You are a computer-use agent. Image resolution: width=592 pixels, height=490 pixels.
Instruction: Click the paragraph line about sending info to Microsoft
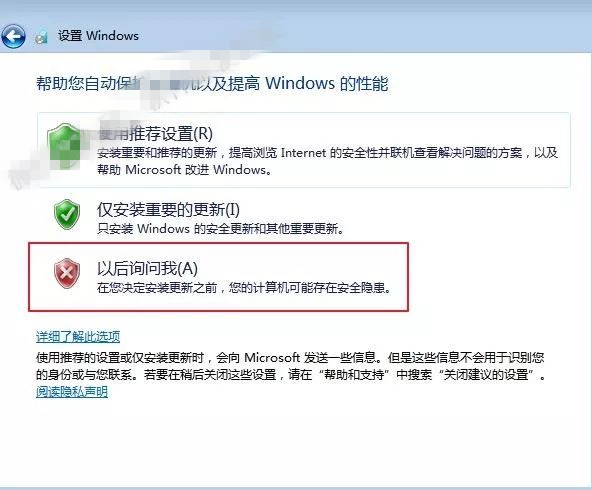pos(290,357)
